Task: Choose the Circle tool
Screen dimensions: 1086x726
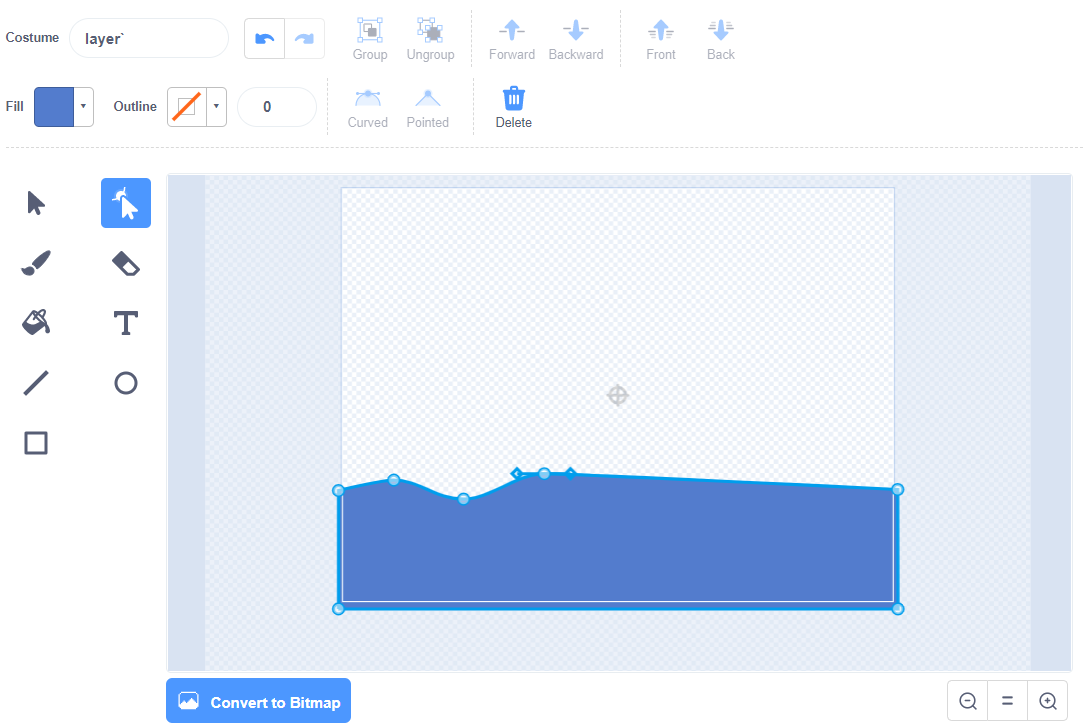Action: coord(126,383)
